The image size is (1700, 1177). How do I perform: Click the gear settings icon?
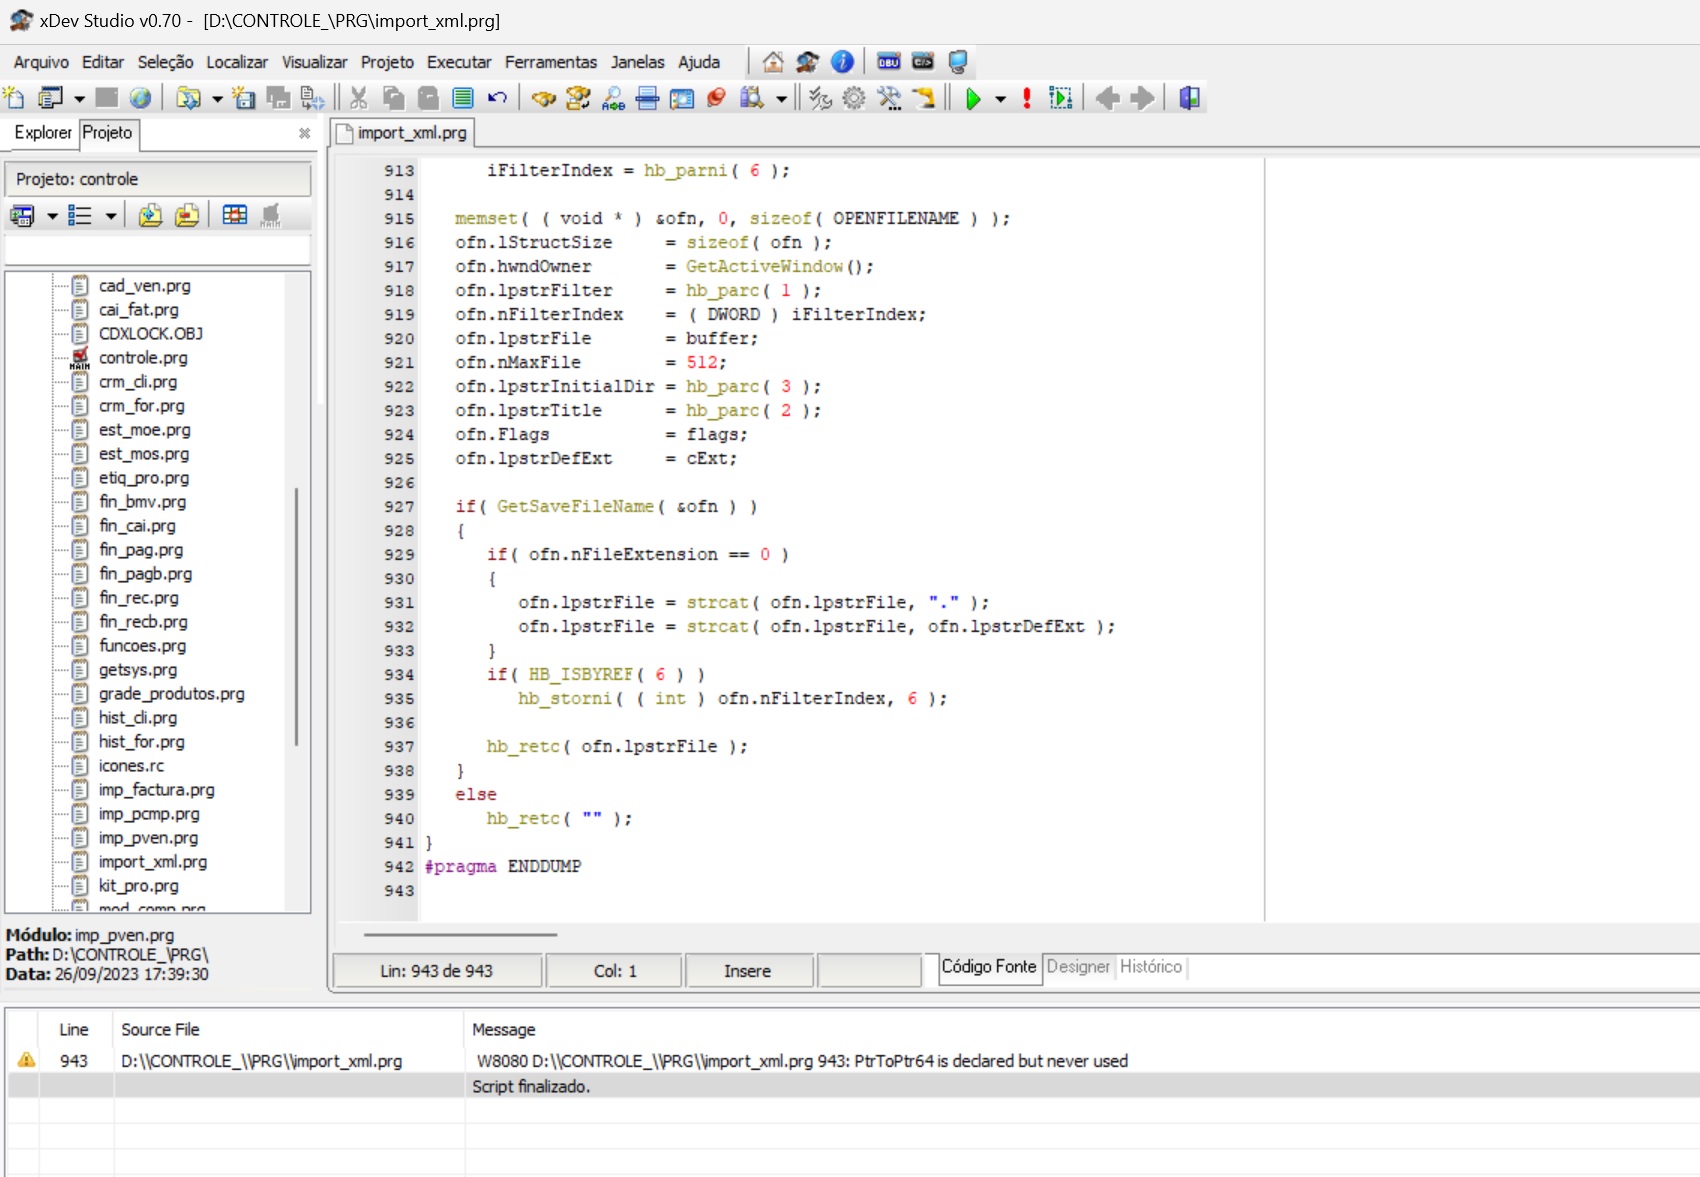tap(854, 98)
